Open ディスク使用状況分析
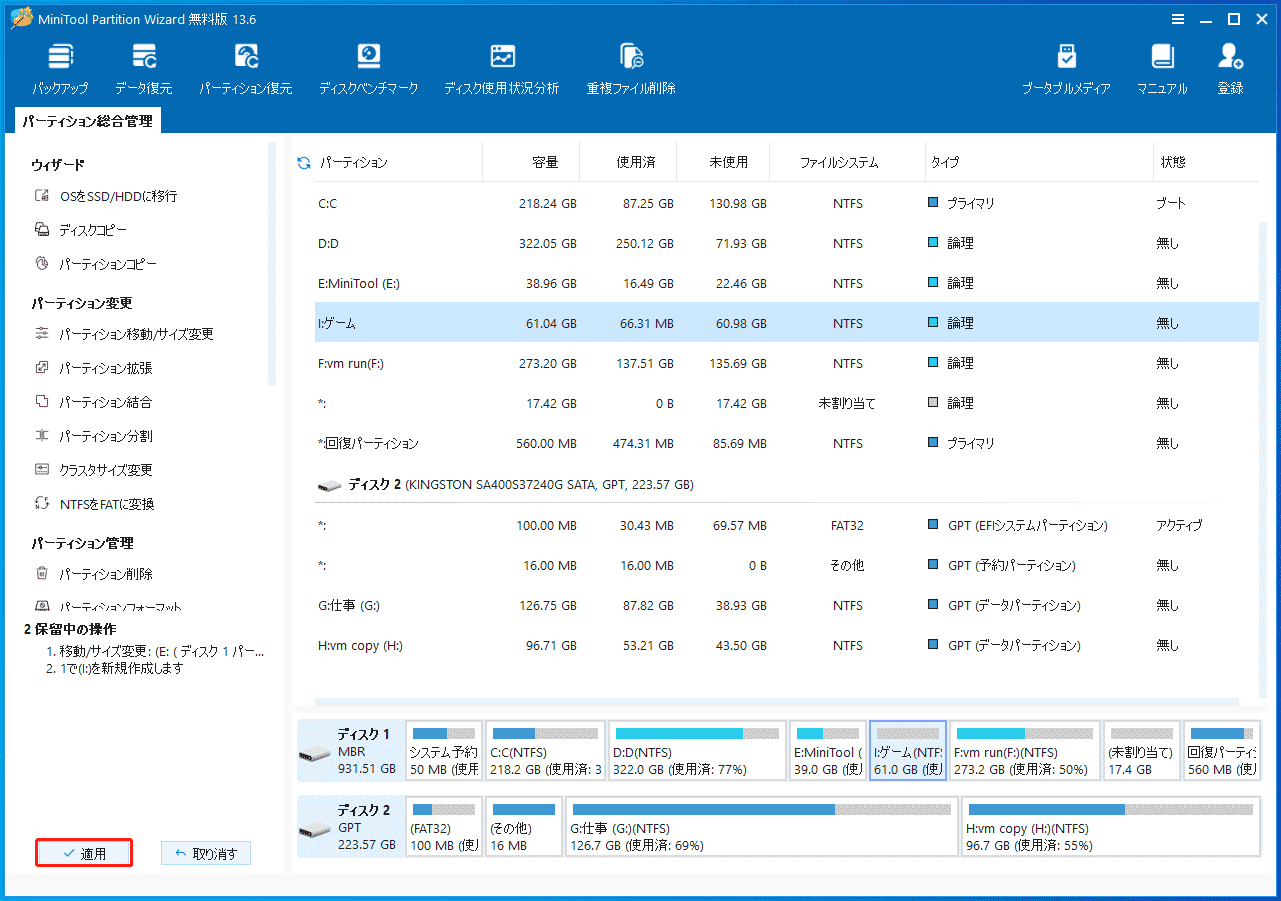The height and width of the screenshot is (901, 1281). click(501, 69)
